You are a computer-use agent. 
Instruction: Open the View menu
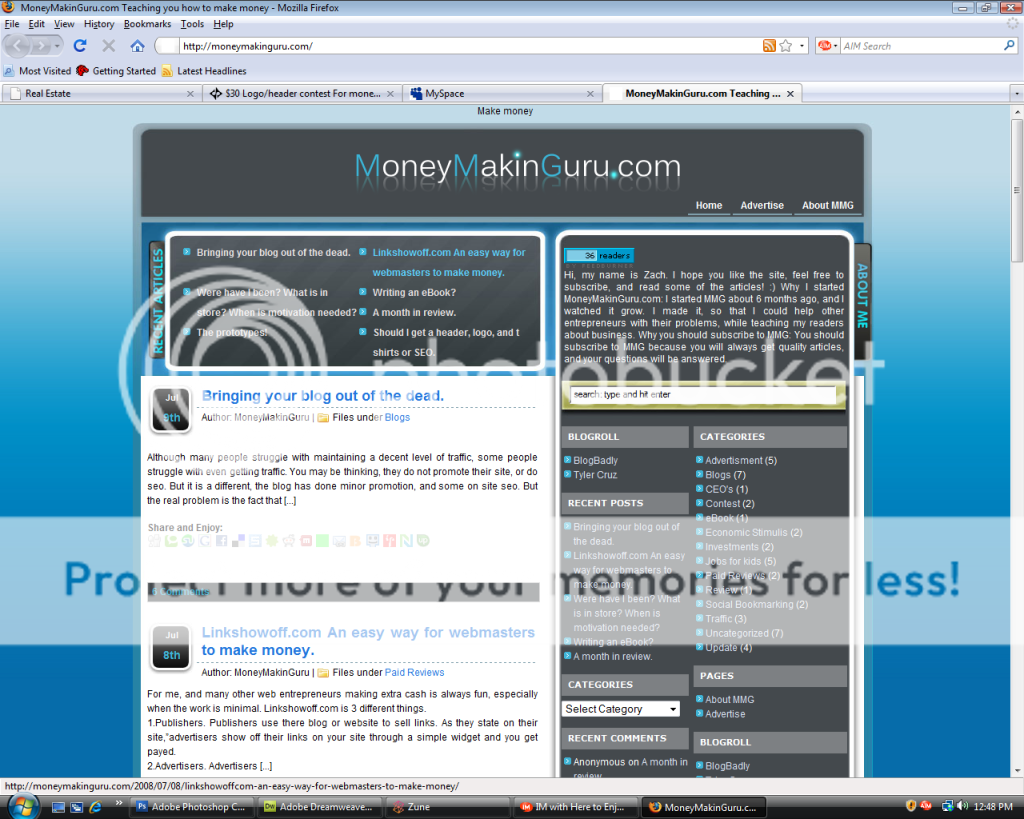64,24
